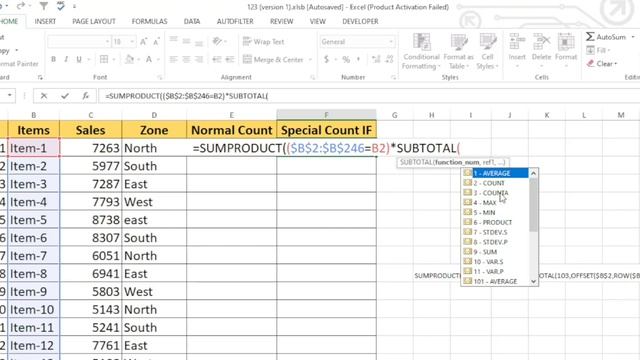The width and height of the screenshot is (640, 360).
Task: Select the Sales cell 8738
Action: pos(91,220)
